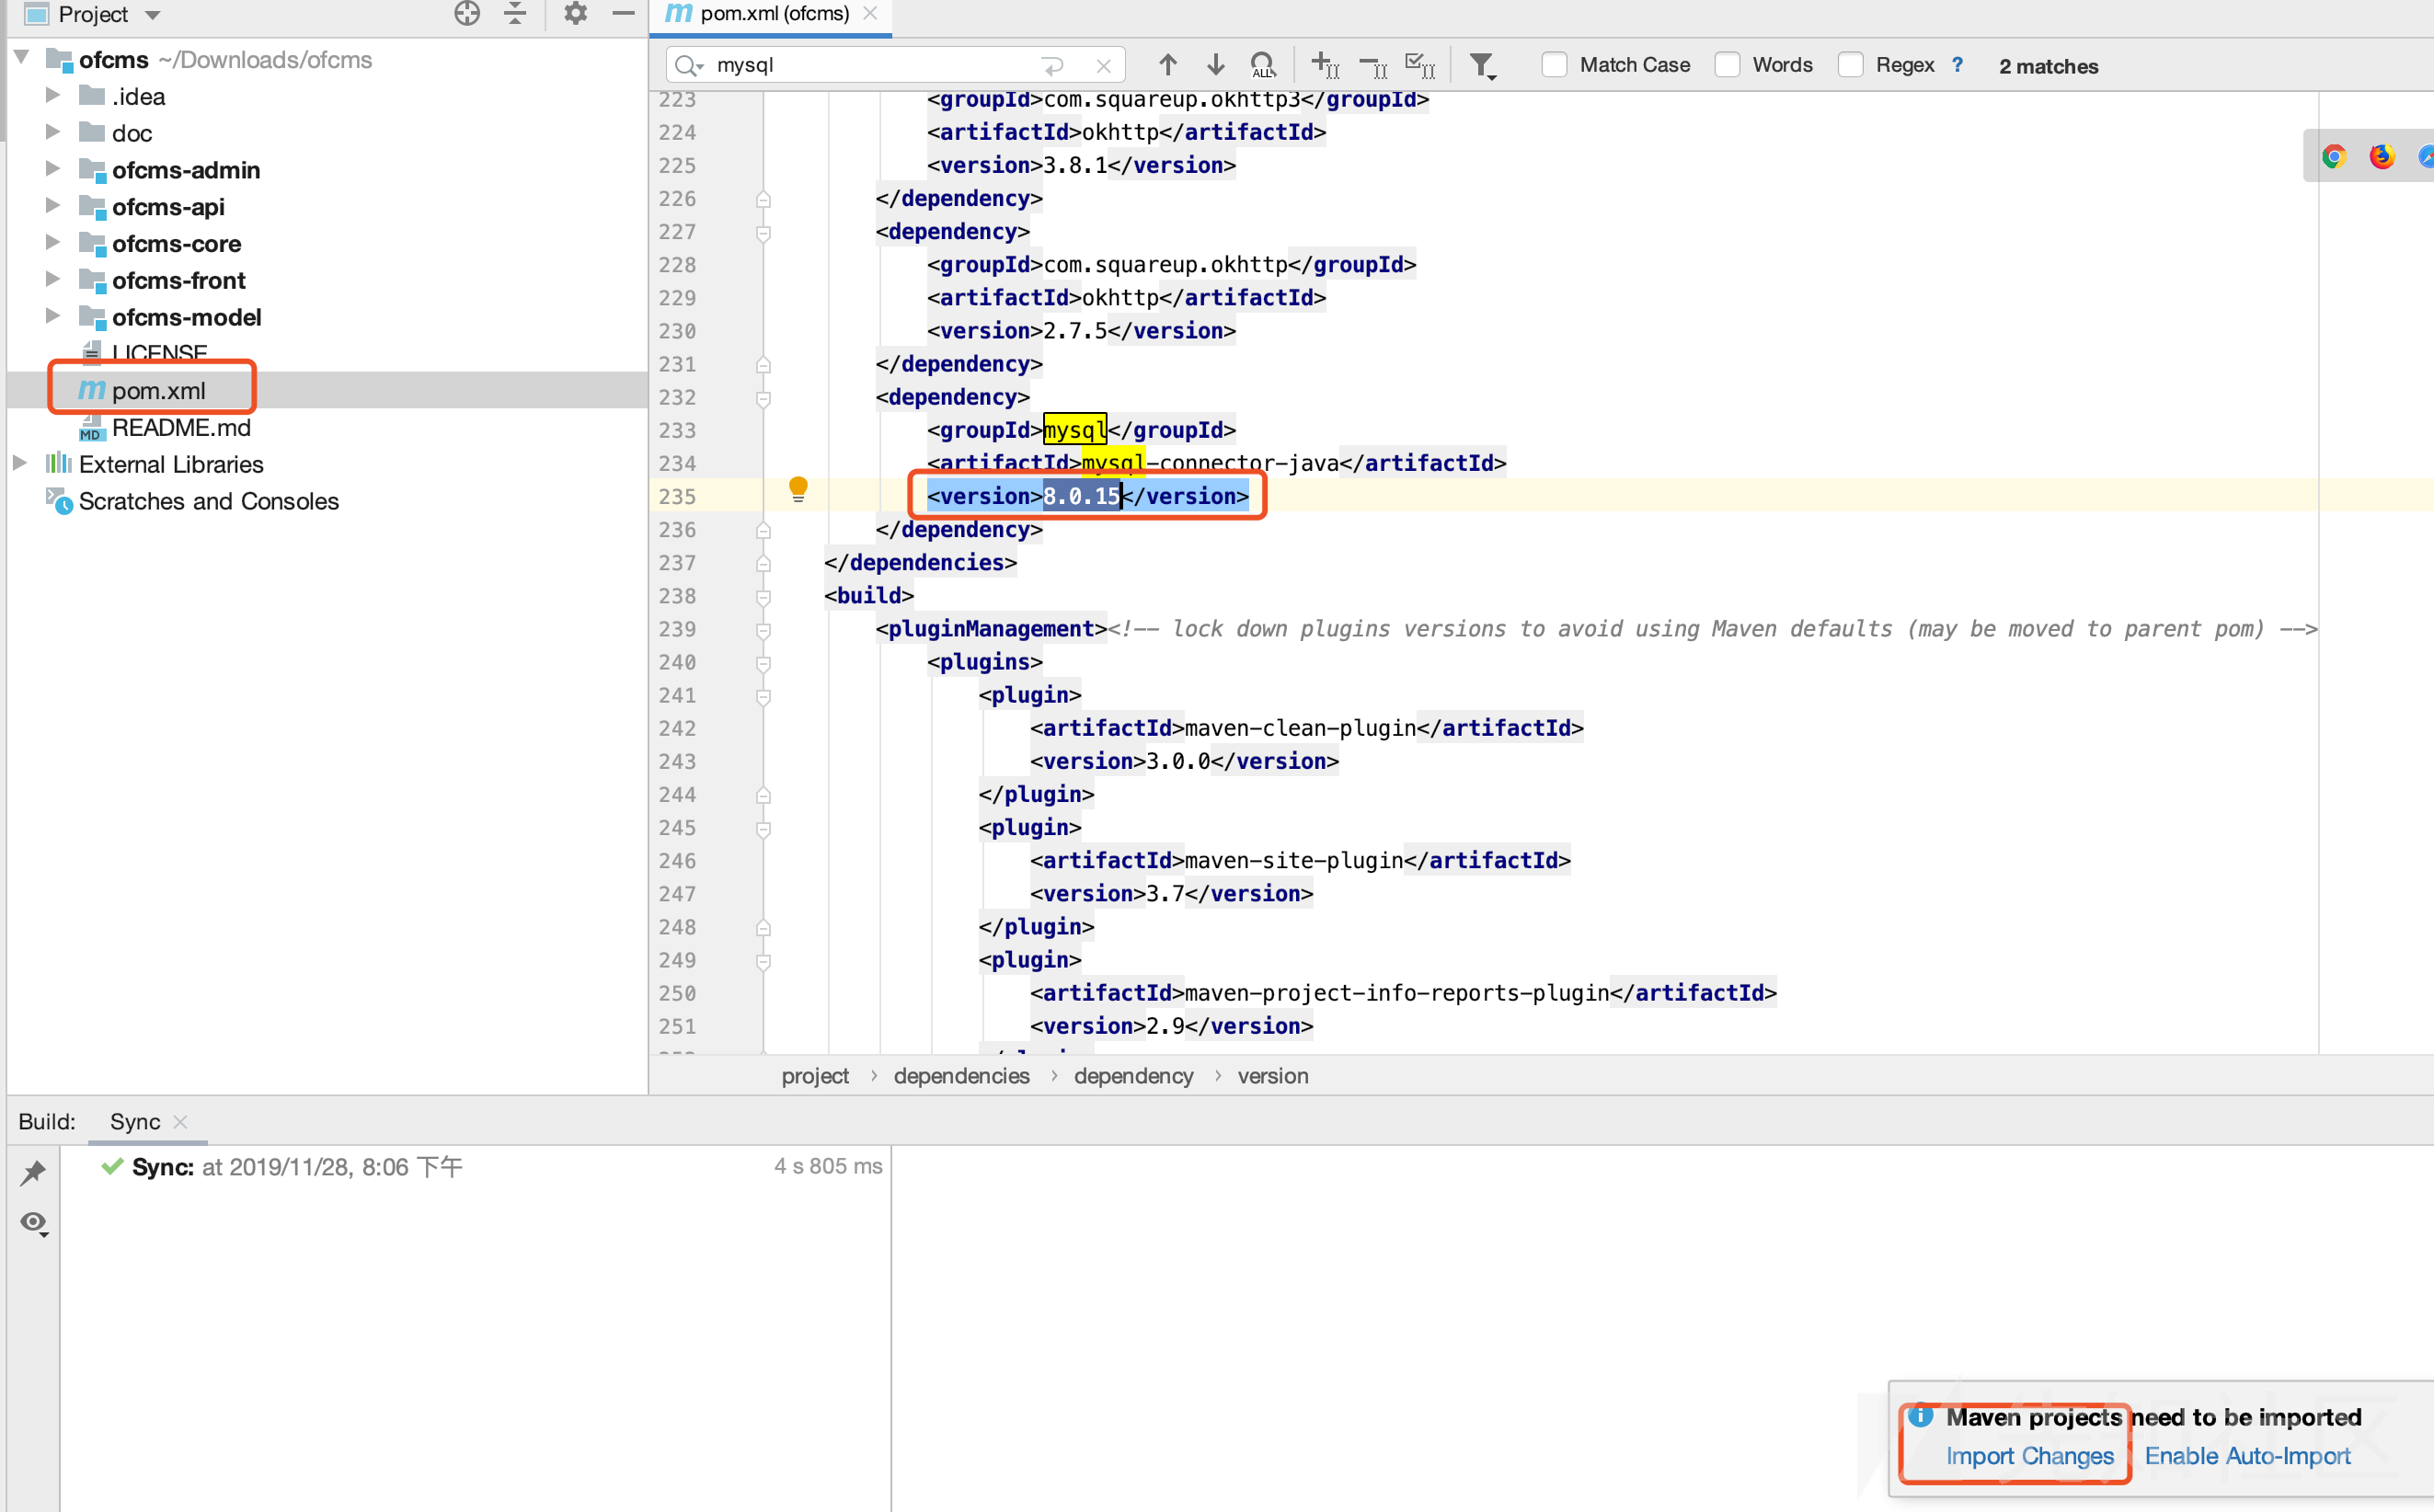Click the dependency breadcrumb
This screenshot has height=1512, width=2434.
click(x=1133, y=1076)
